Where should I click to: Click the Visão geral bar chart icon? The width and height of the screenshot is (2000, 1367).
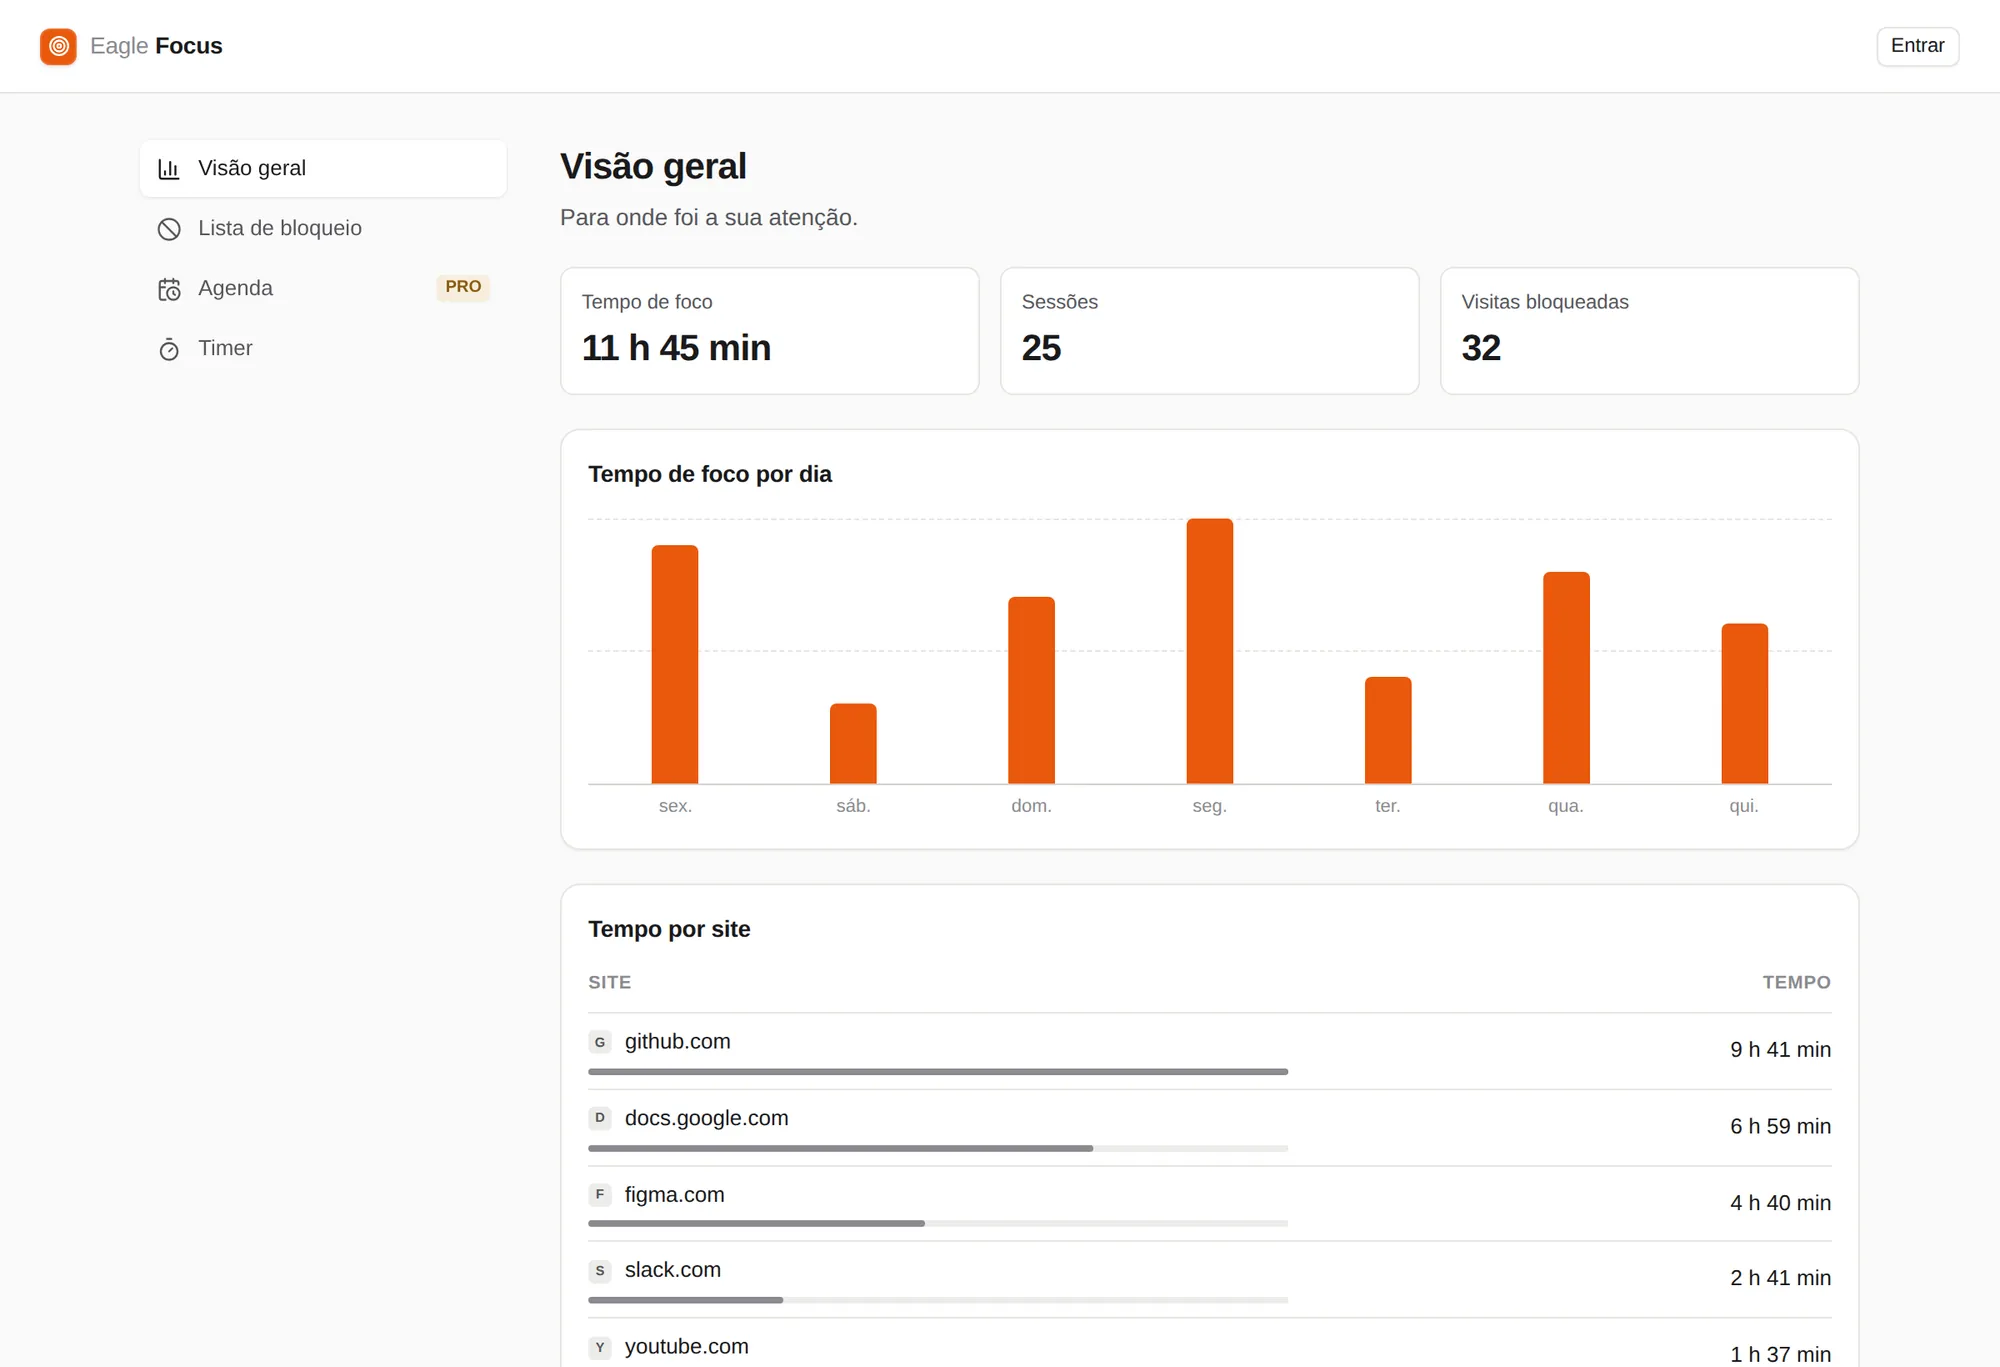pos(169,169)
